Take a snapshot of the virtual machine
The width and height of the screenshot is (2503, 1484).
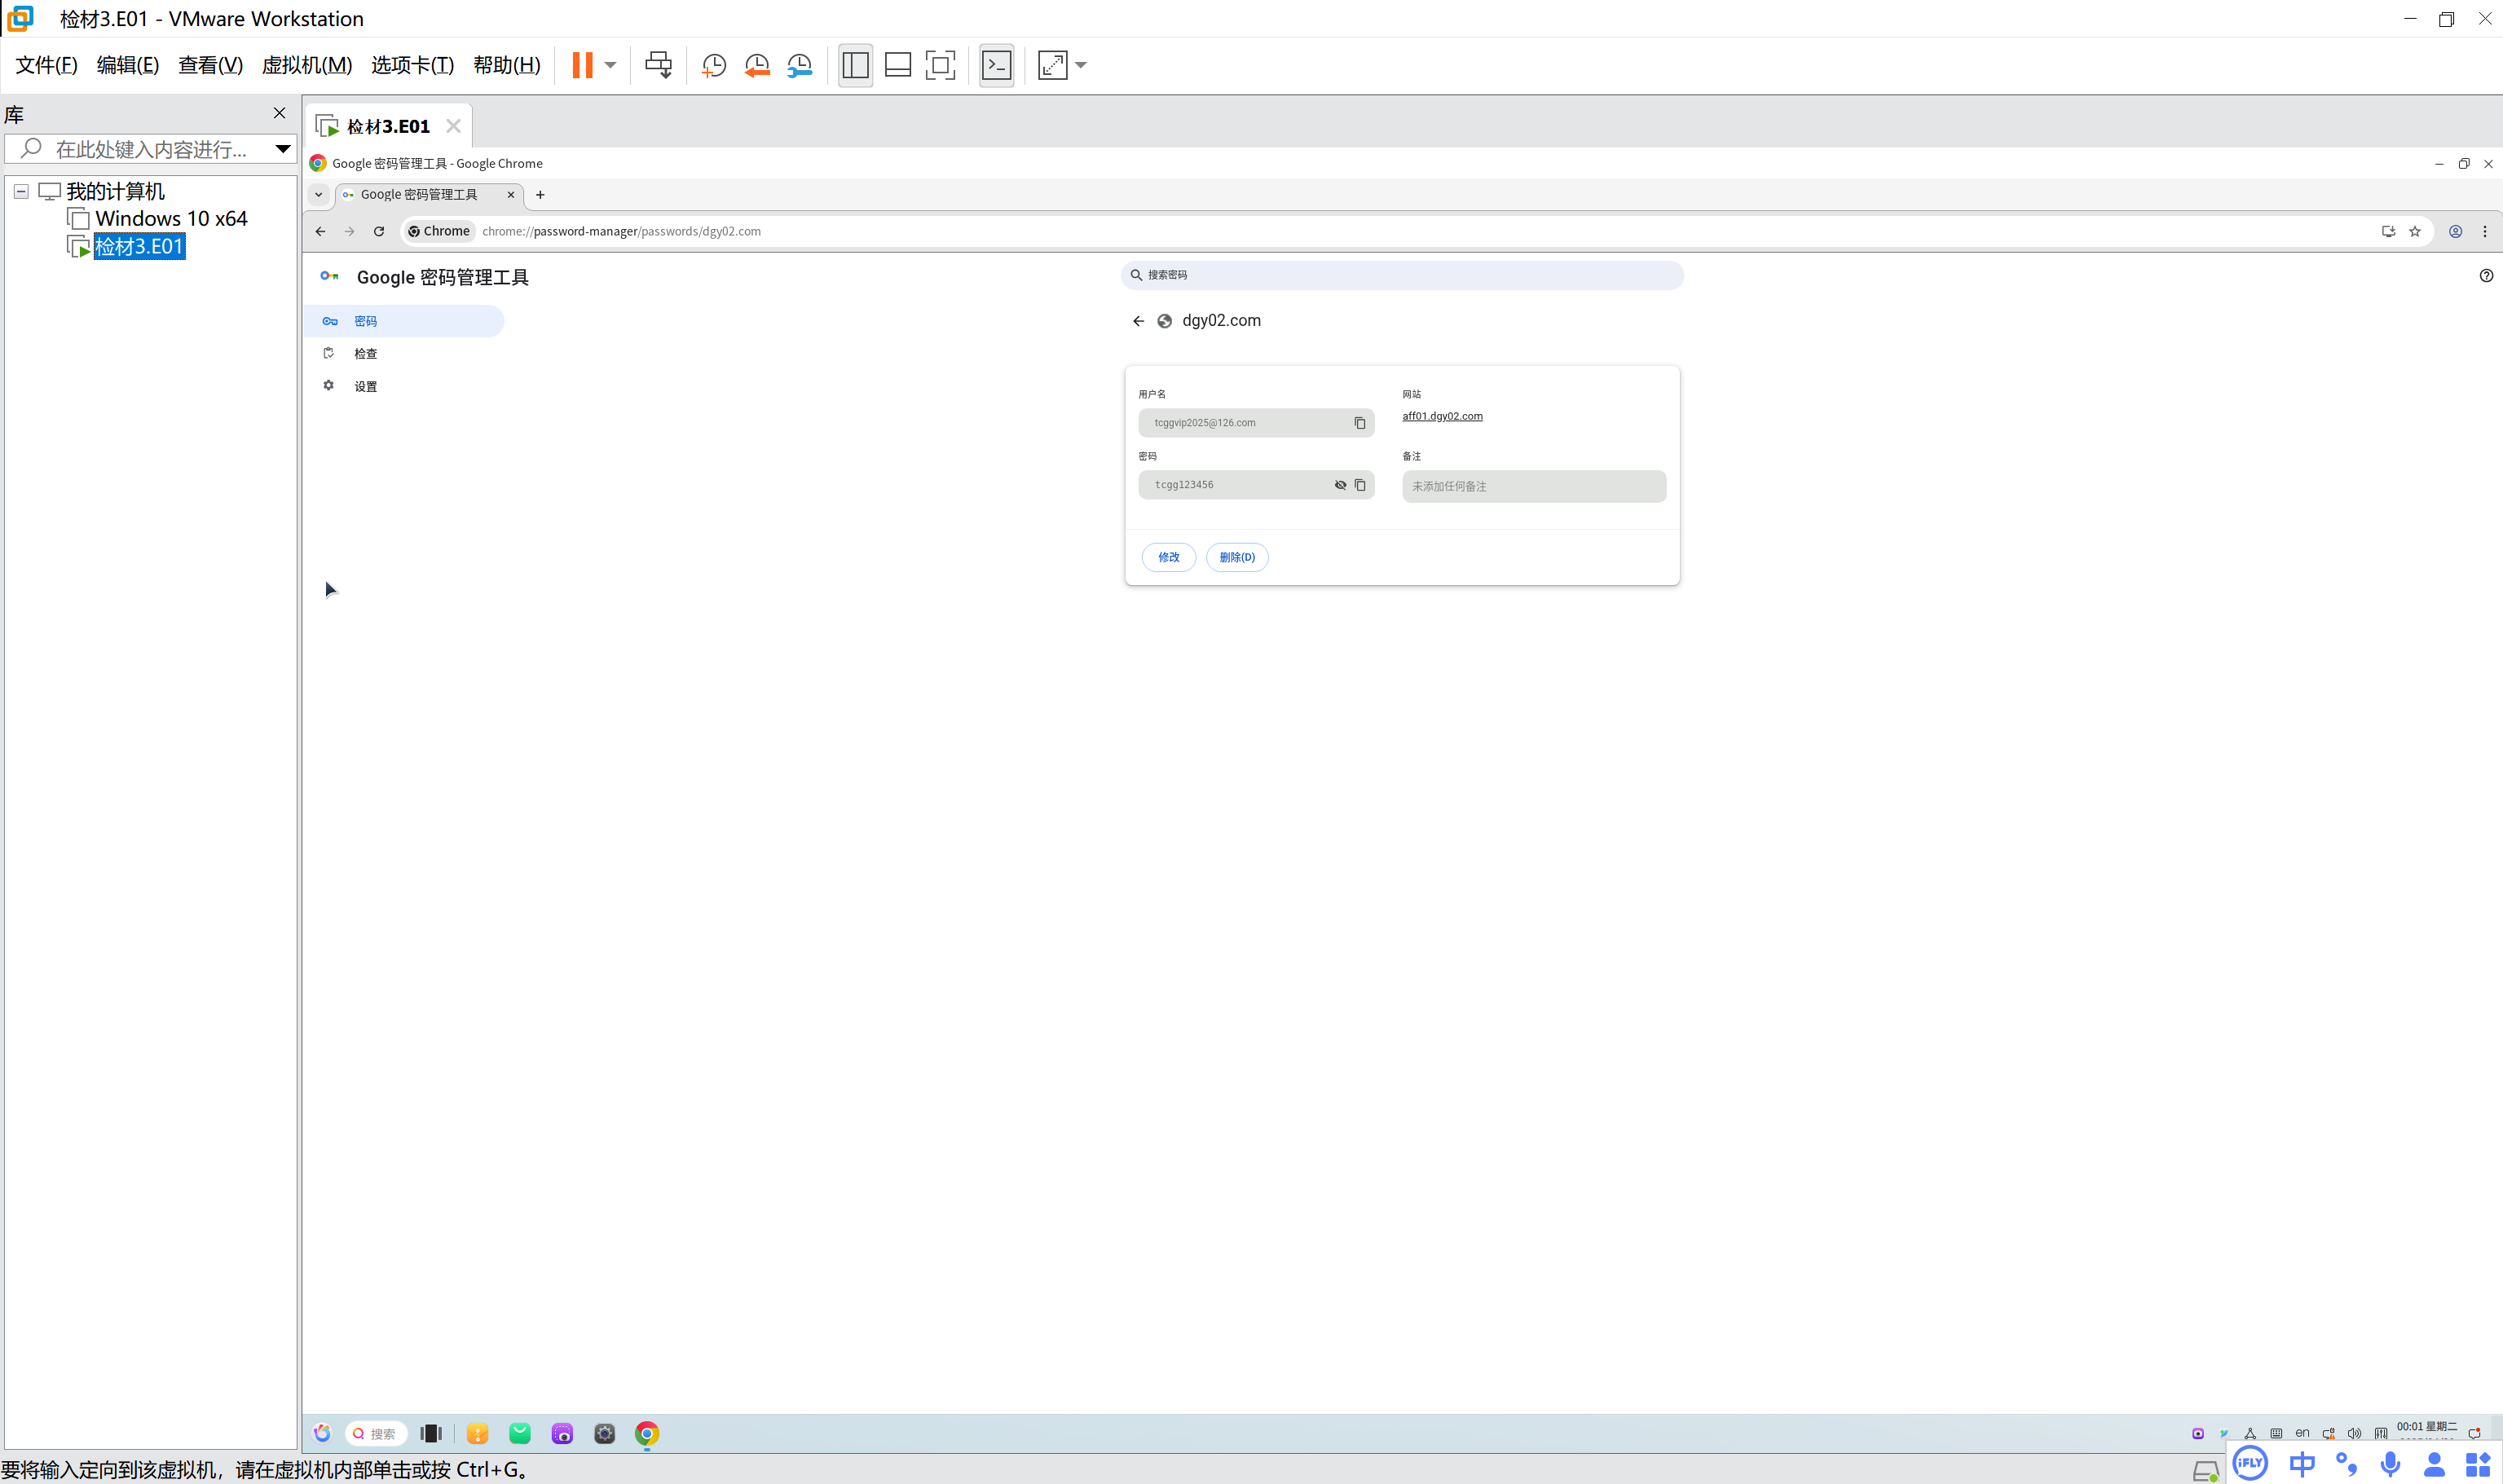click(714, 65)
